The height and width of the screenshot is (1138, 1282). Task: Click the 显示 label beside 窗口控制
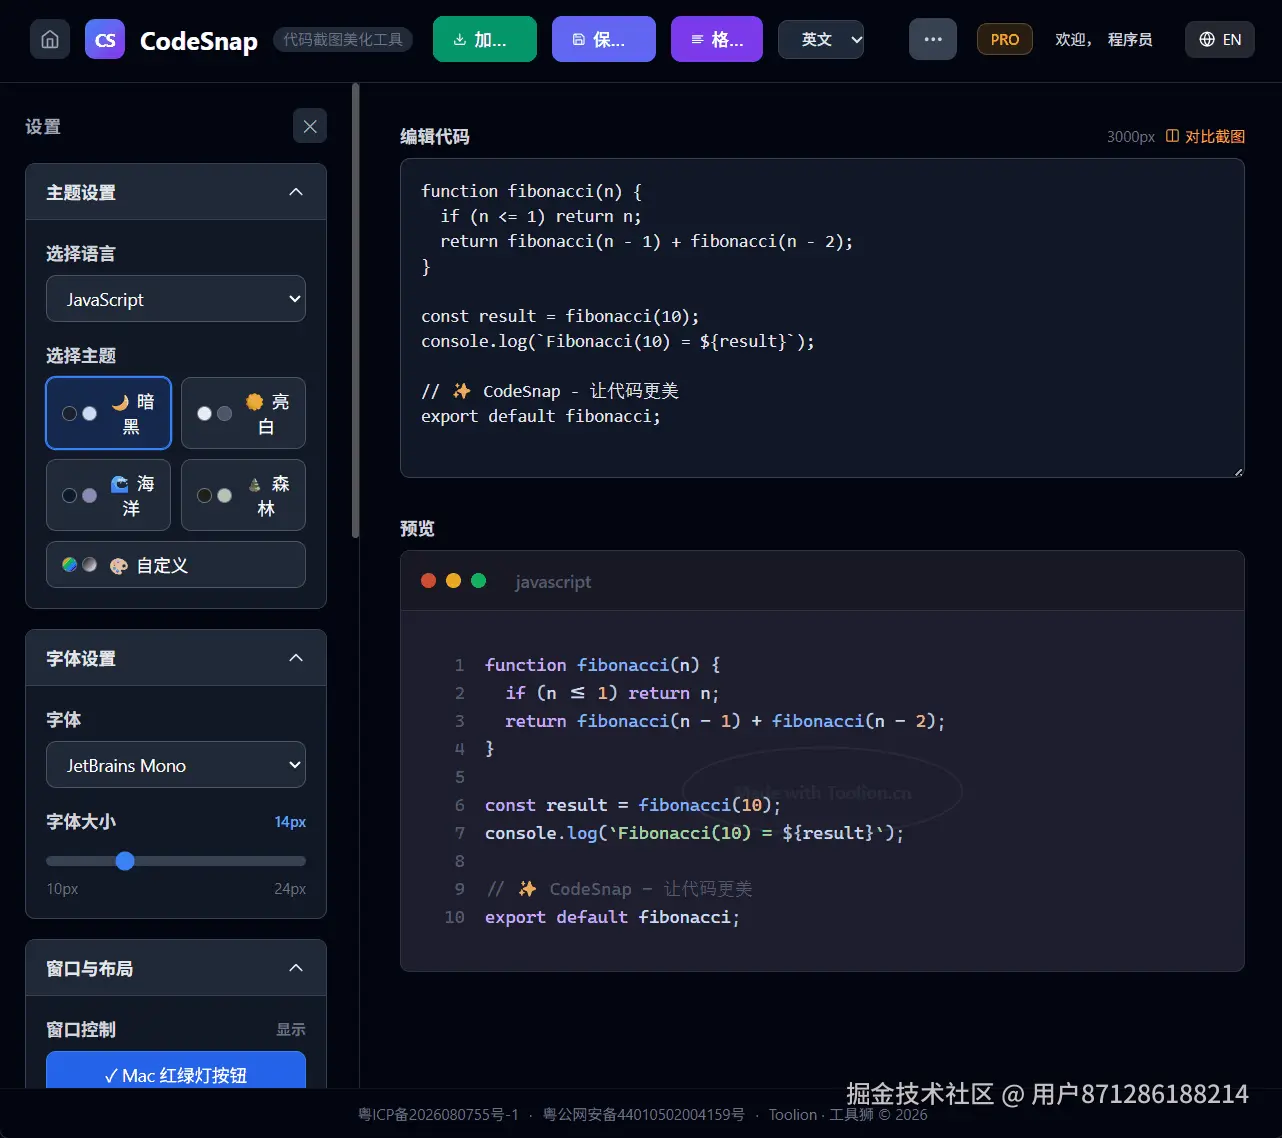pos(291,1029)
